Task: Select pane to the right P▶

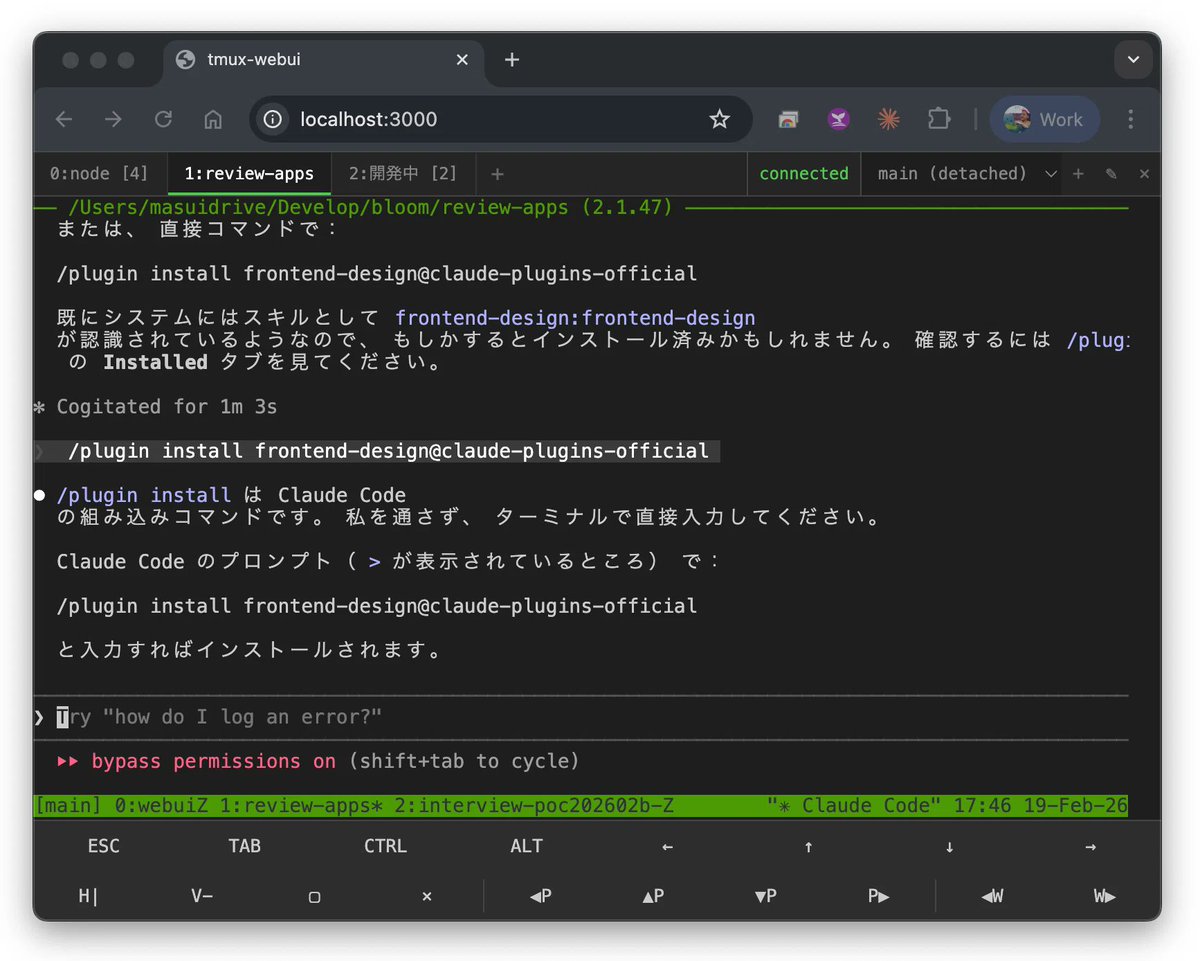Action: [x=878, y=896]
